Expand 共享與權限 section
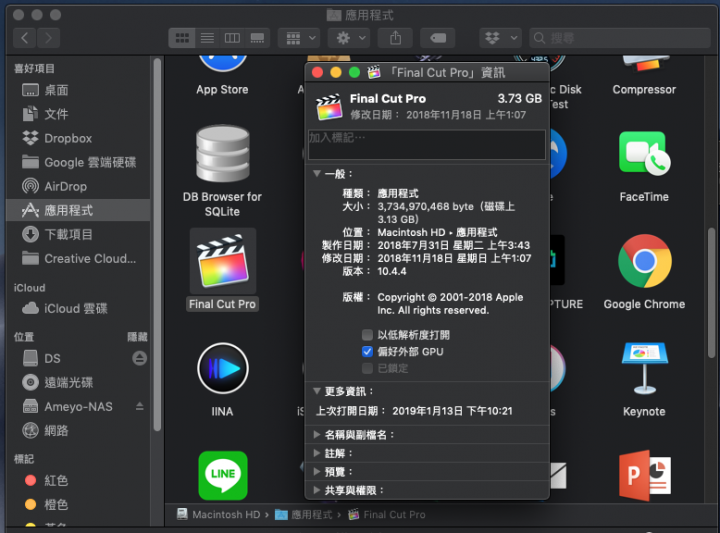 [316, 490]
